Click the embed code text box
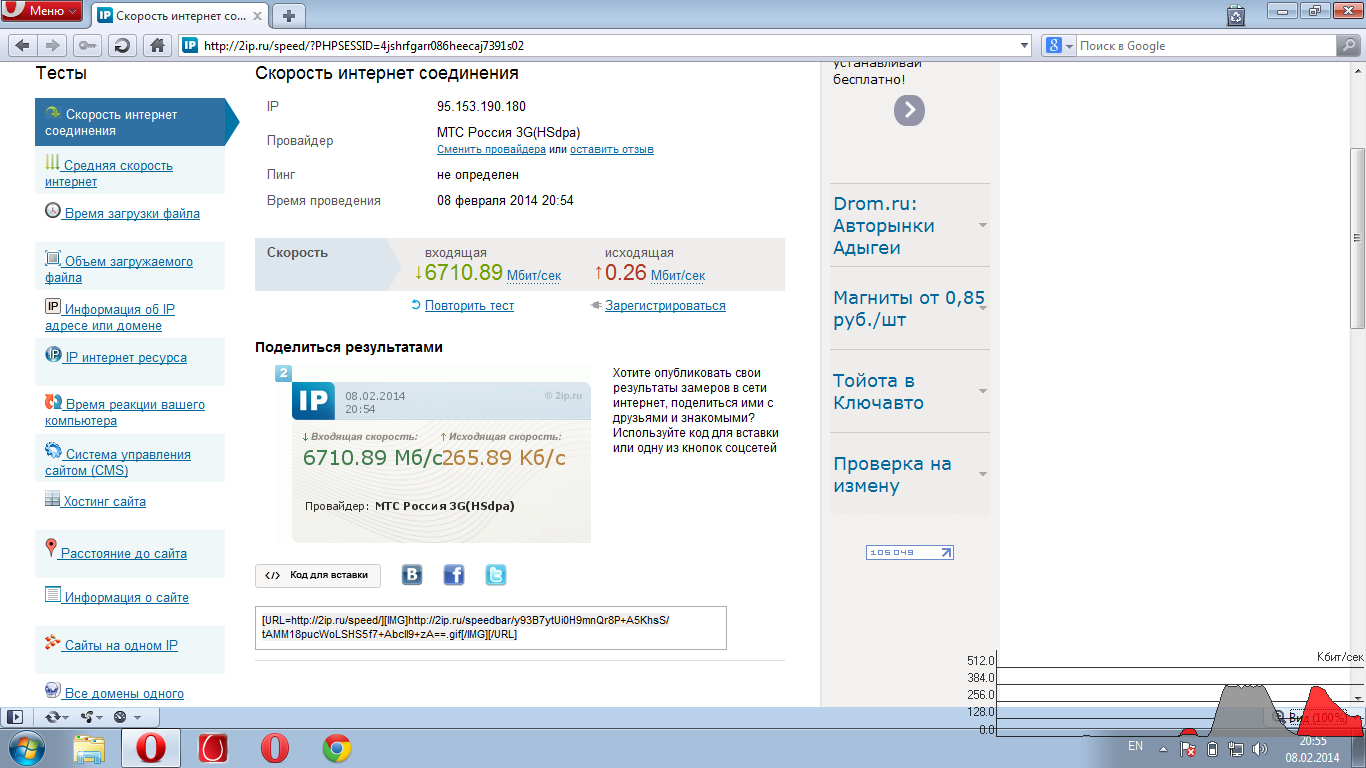 (491, 628)
